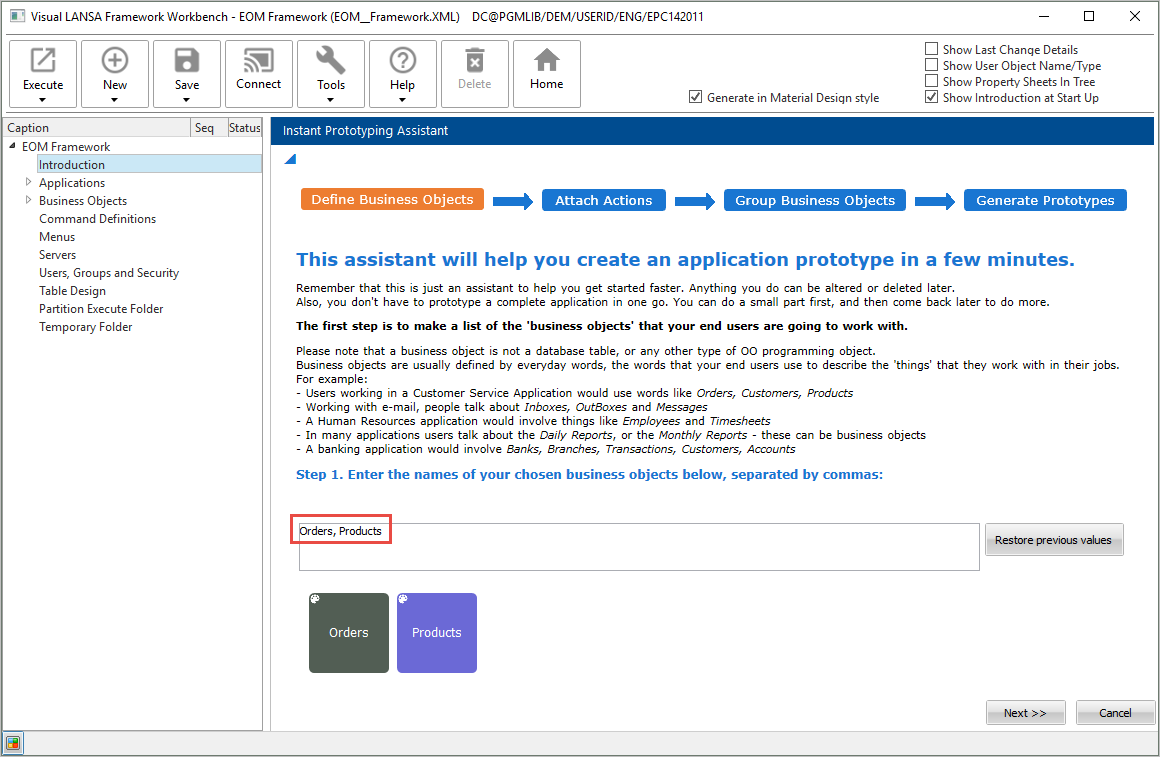Select Command Definitions in the tree
Image resolution: width=1160 pixels, height=757 pixels.
(98, 218)
